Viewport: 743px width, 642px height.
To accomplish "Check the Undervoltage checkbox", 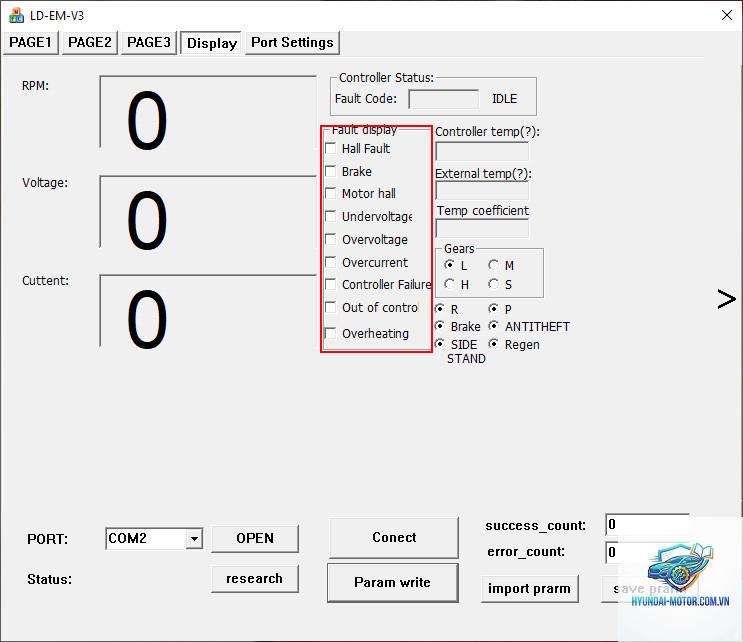I will [x=331, y=217].
